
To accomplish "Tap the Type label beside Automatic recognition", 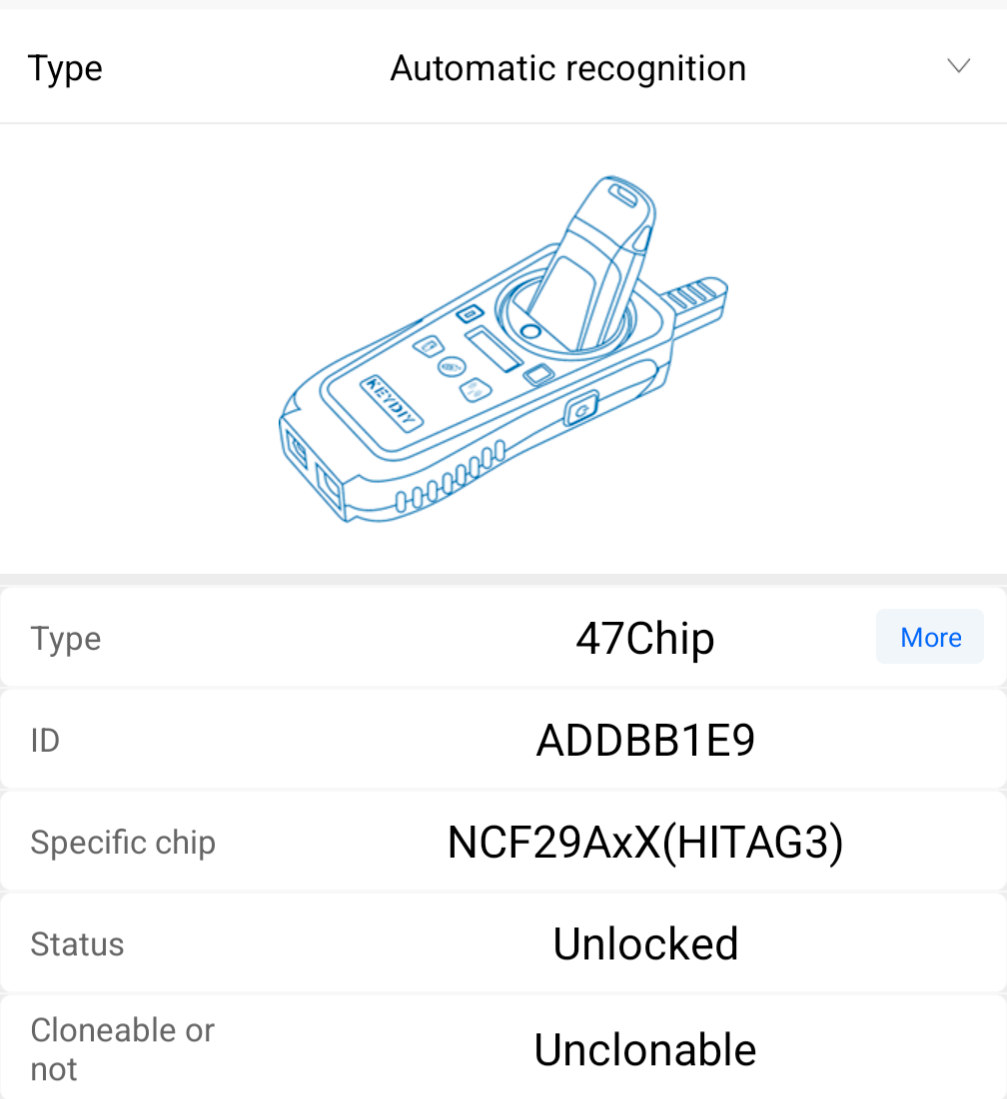I will tap(65, 69).
